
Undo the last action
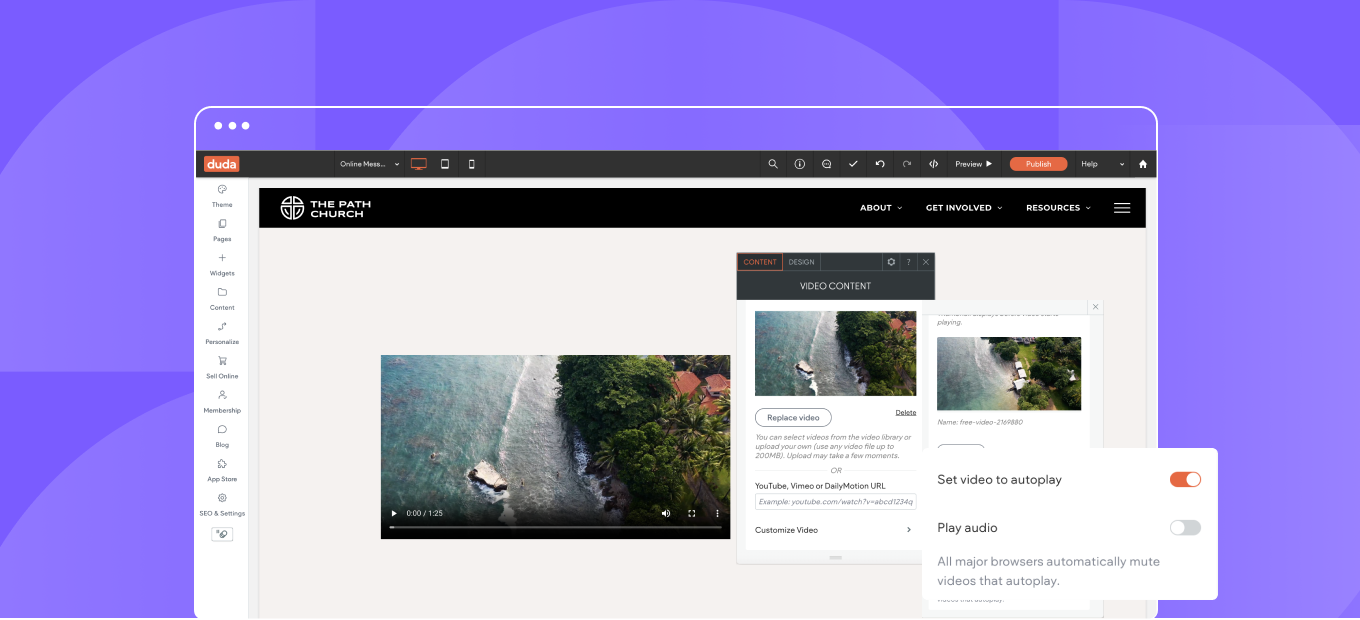[880, 164]
